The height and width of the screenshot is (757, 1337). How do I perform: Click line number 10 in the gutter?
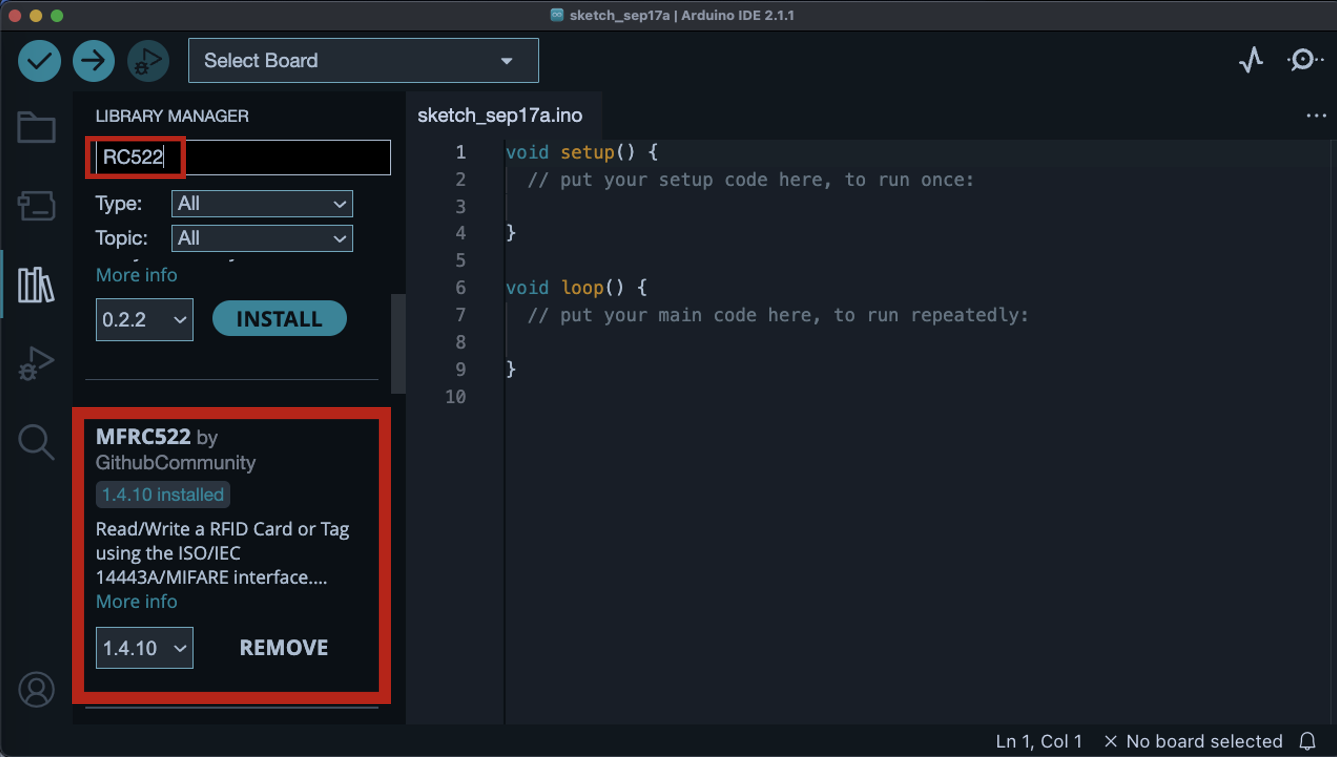coord(455,397)
